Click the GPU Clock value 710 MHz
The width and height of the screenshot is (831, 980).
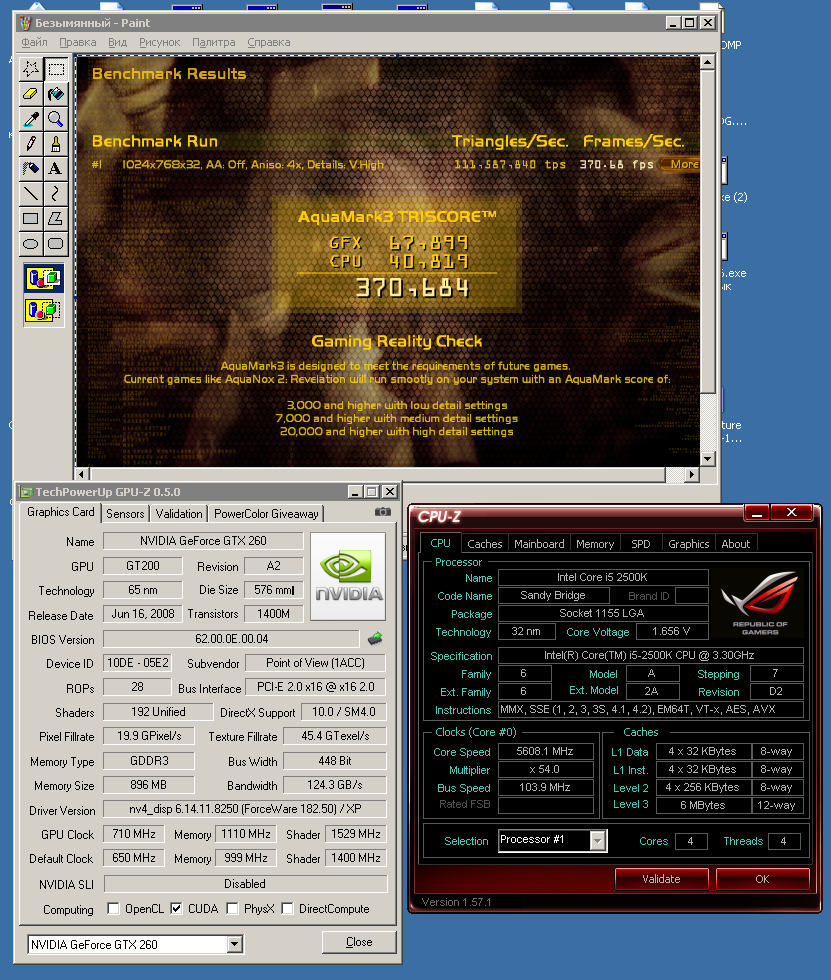134,834
